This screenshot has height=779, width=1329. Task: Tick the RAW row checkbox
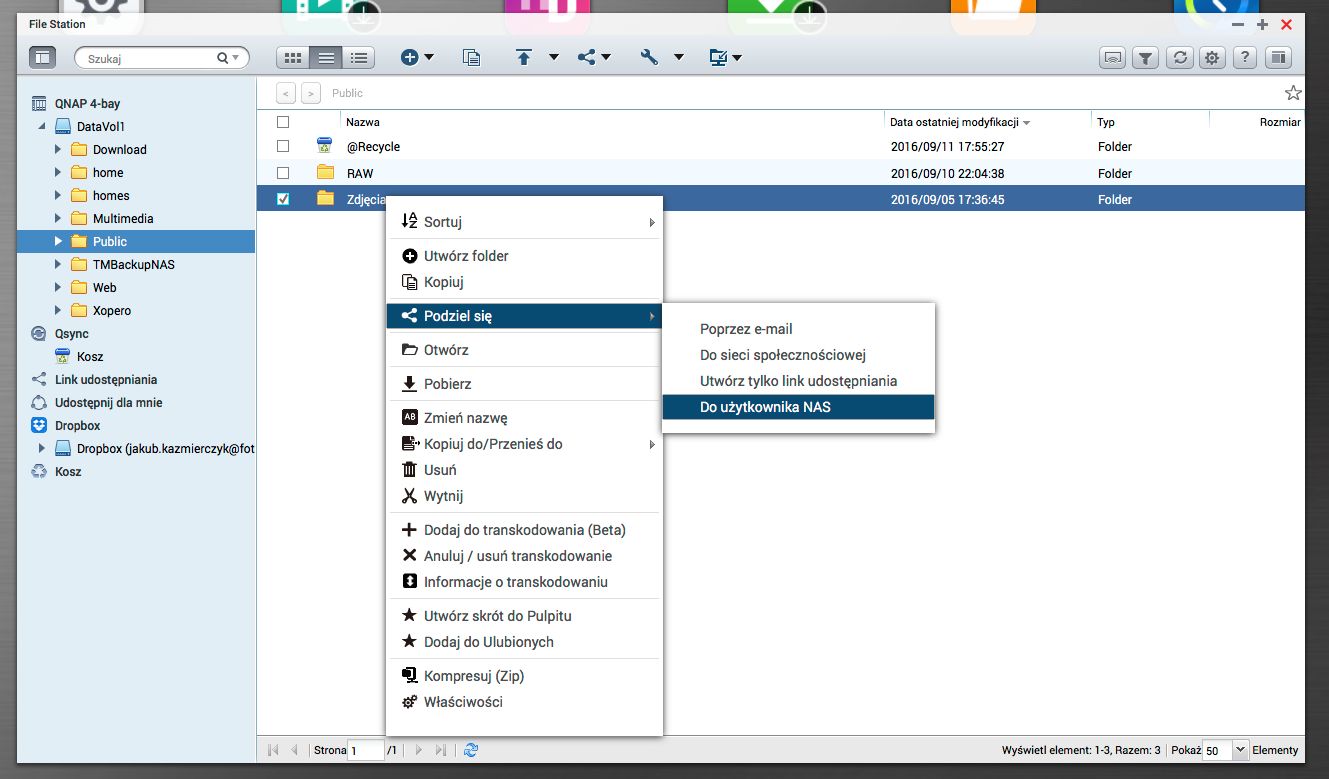pos(283,173)
